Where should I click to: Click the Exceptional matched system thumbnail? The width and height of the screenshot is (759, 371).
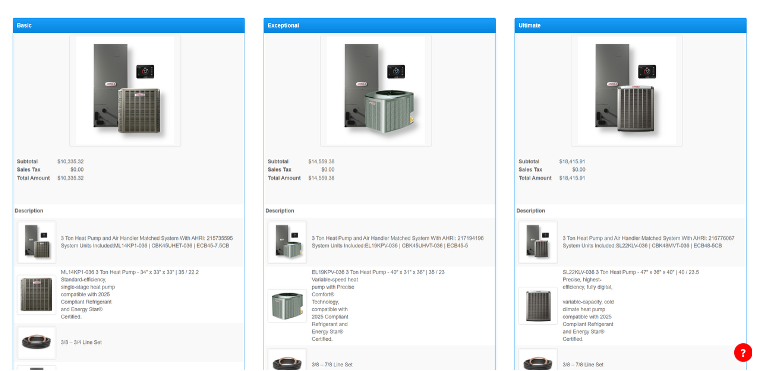pyautogui.click(x=287, y=242)
